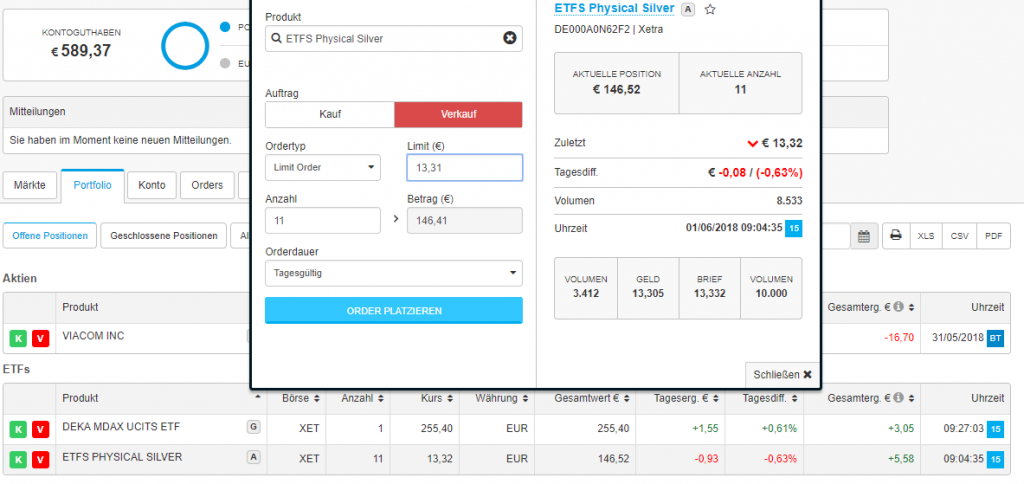
Task: Click red V sell icon for DEKA MDAX
Action: point(40,430)
